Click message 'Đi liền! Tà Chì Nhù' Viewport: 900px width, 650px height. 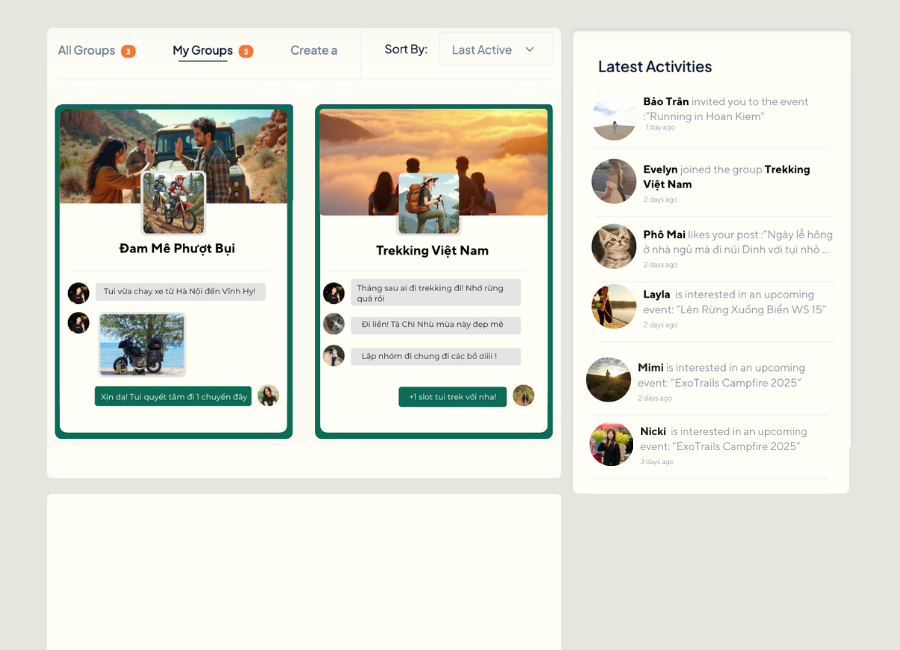coord(436,325)
